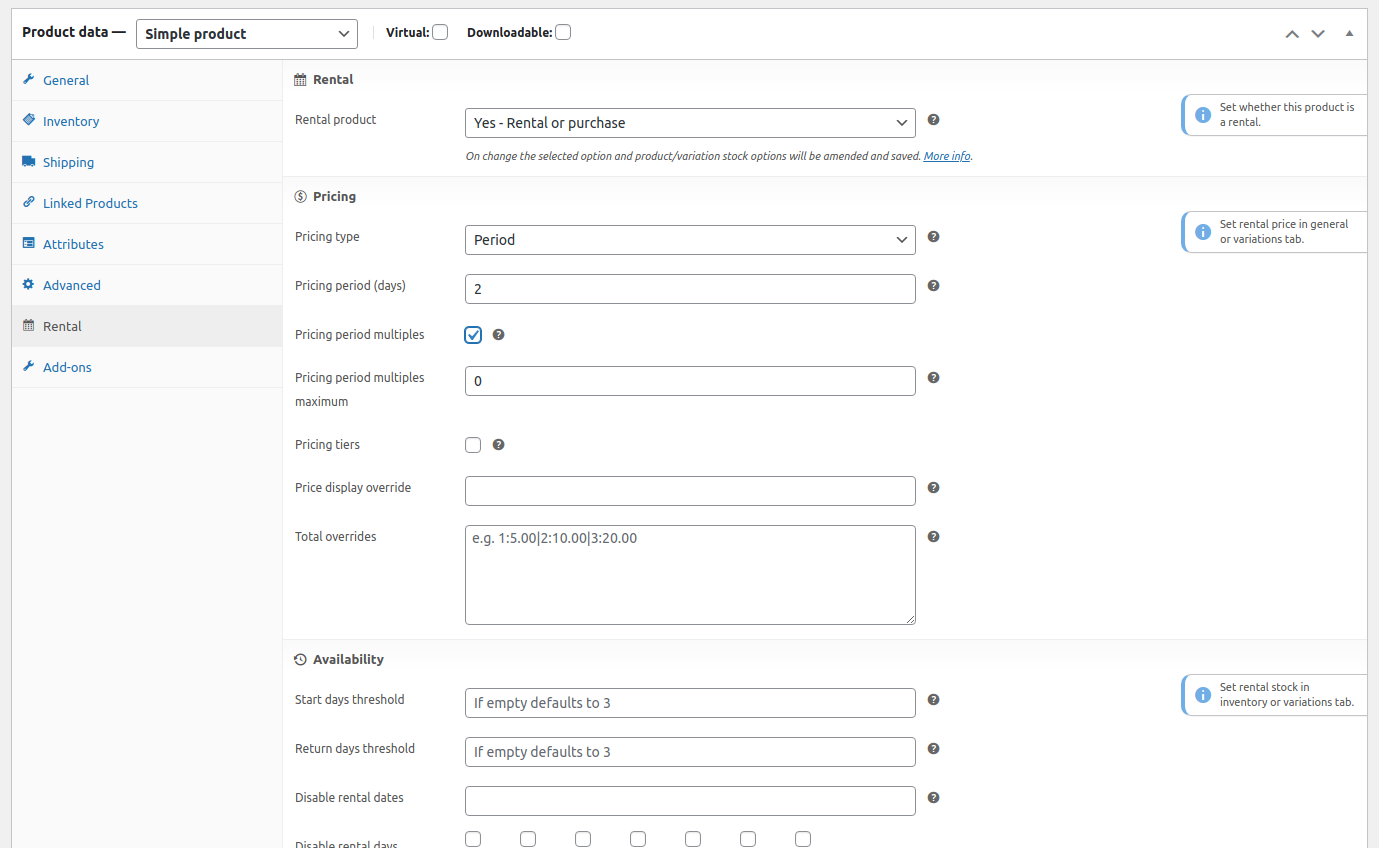Open the More info link
Screen dimensions: 1379x848
[x=946, y=156]
